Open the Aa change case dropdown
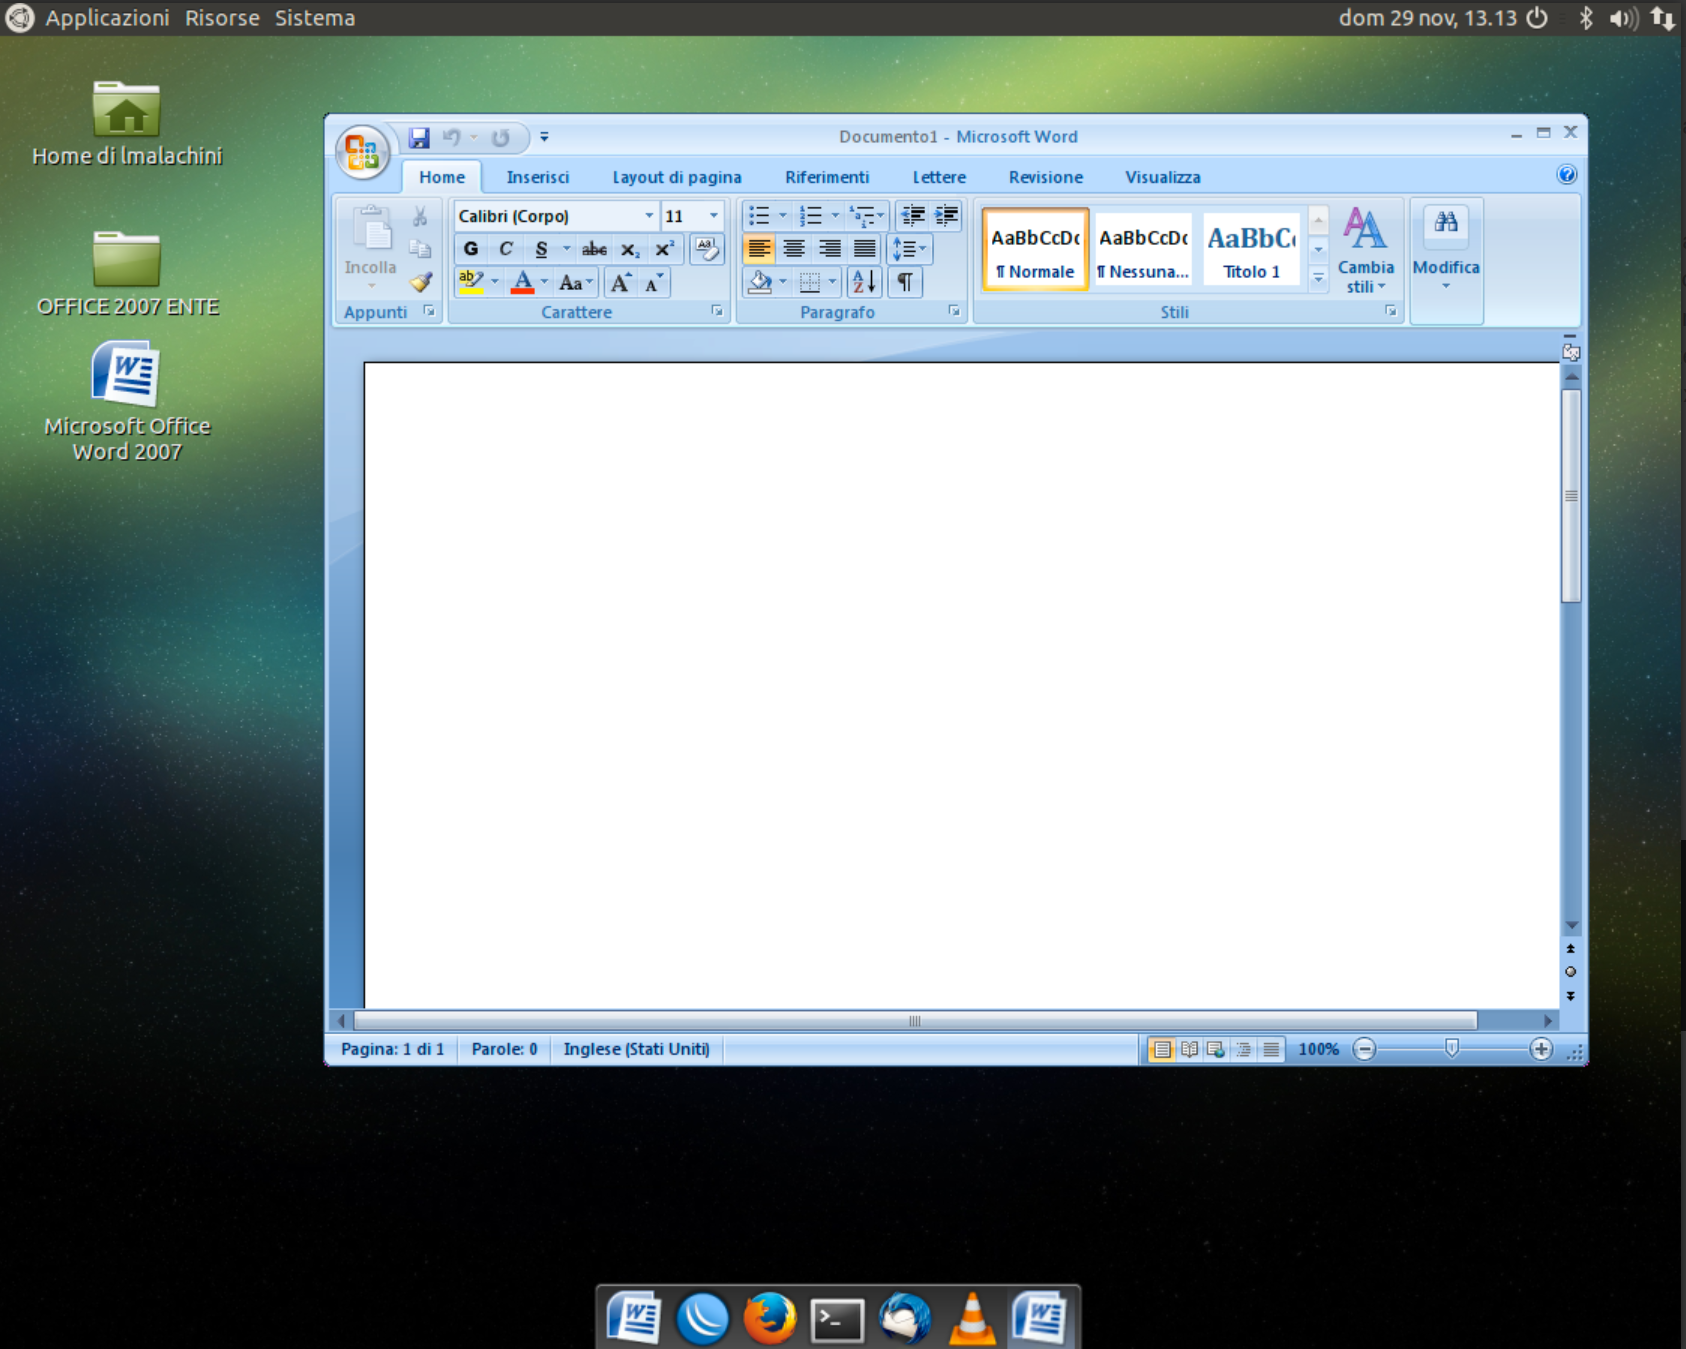The image size is (1686, 1349). [x=575, y=283]
